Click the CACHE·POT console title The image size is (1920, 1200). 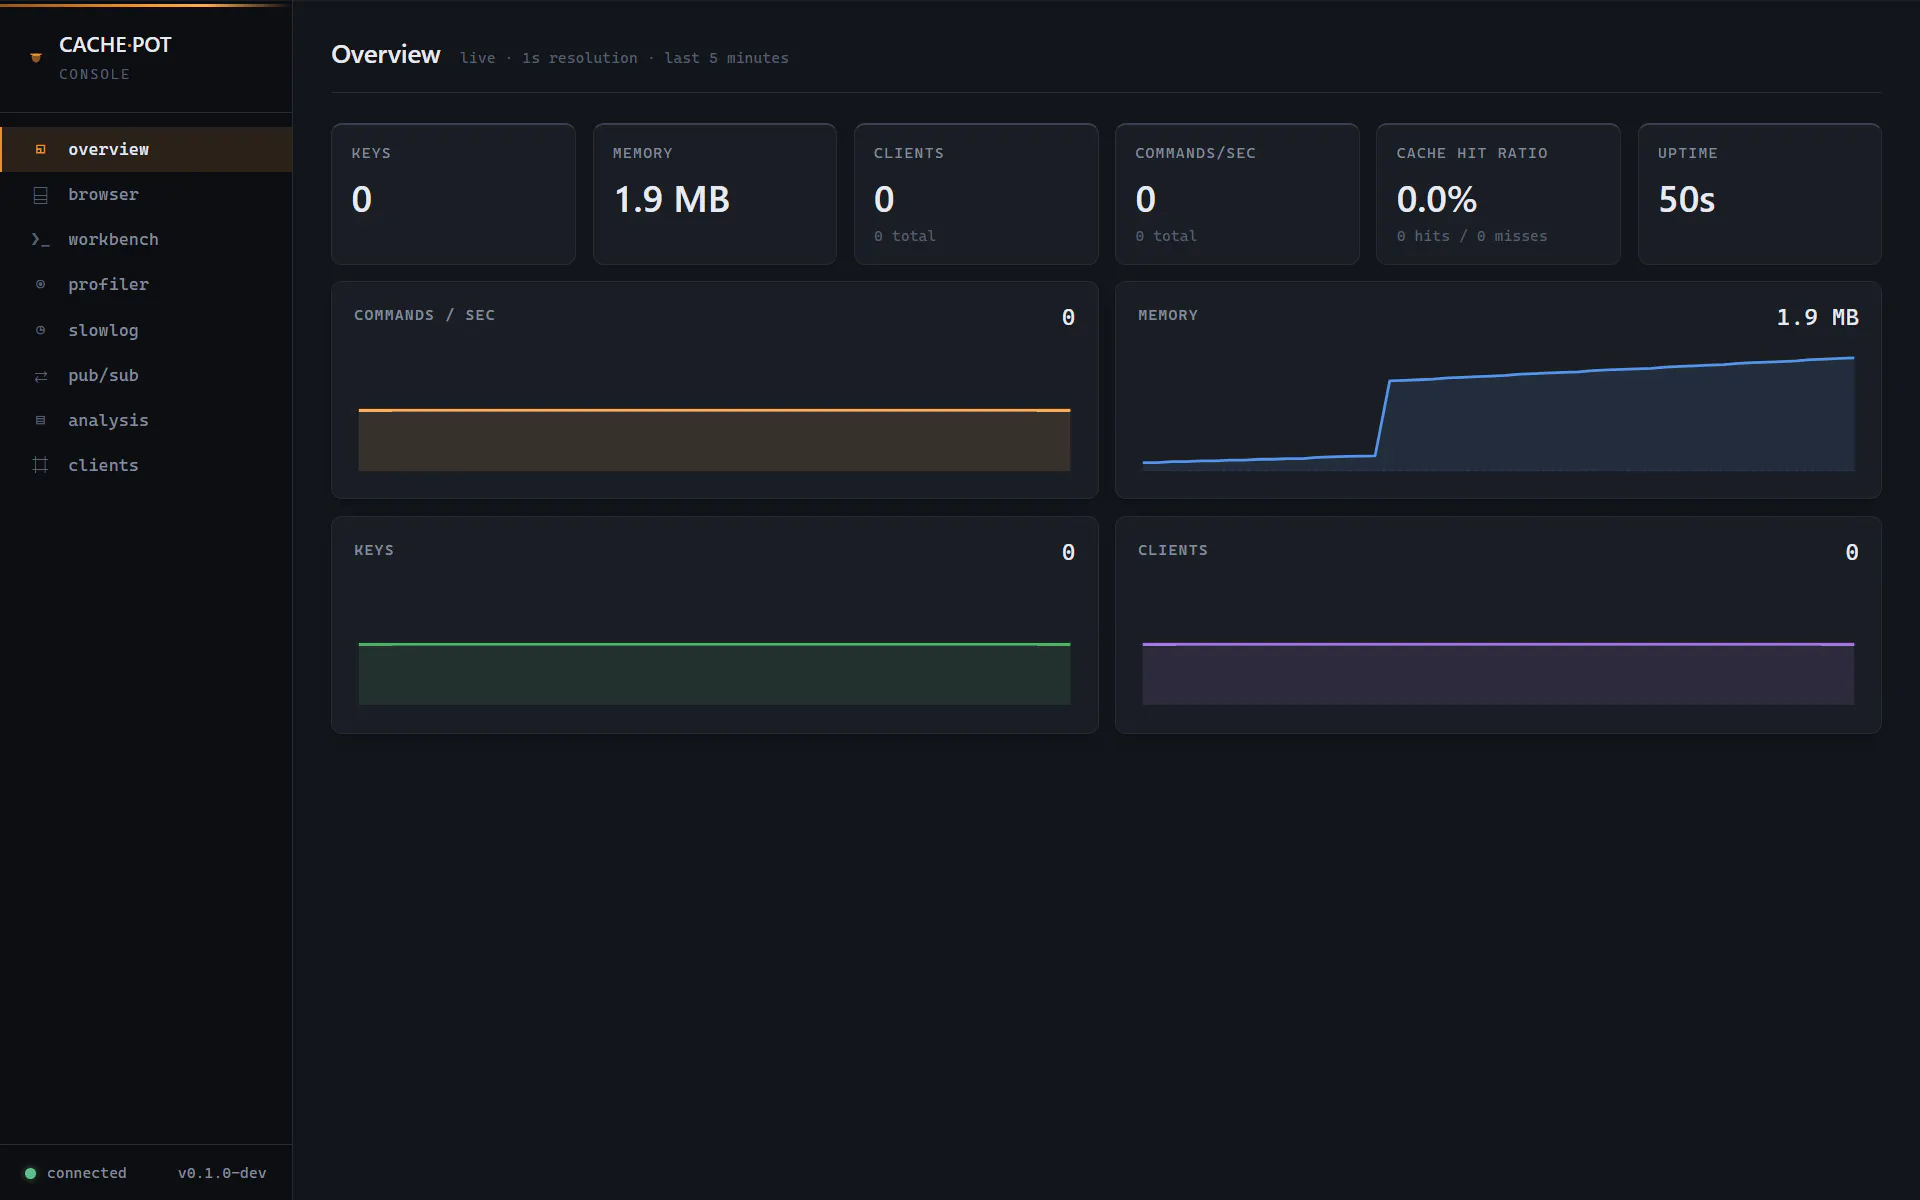pos(115,45)
